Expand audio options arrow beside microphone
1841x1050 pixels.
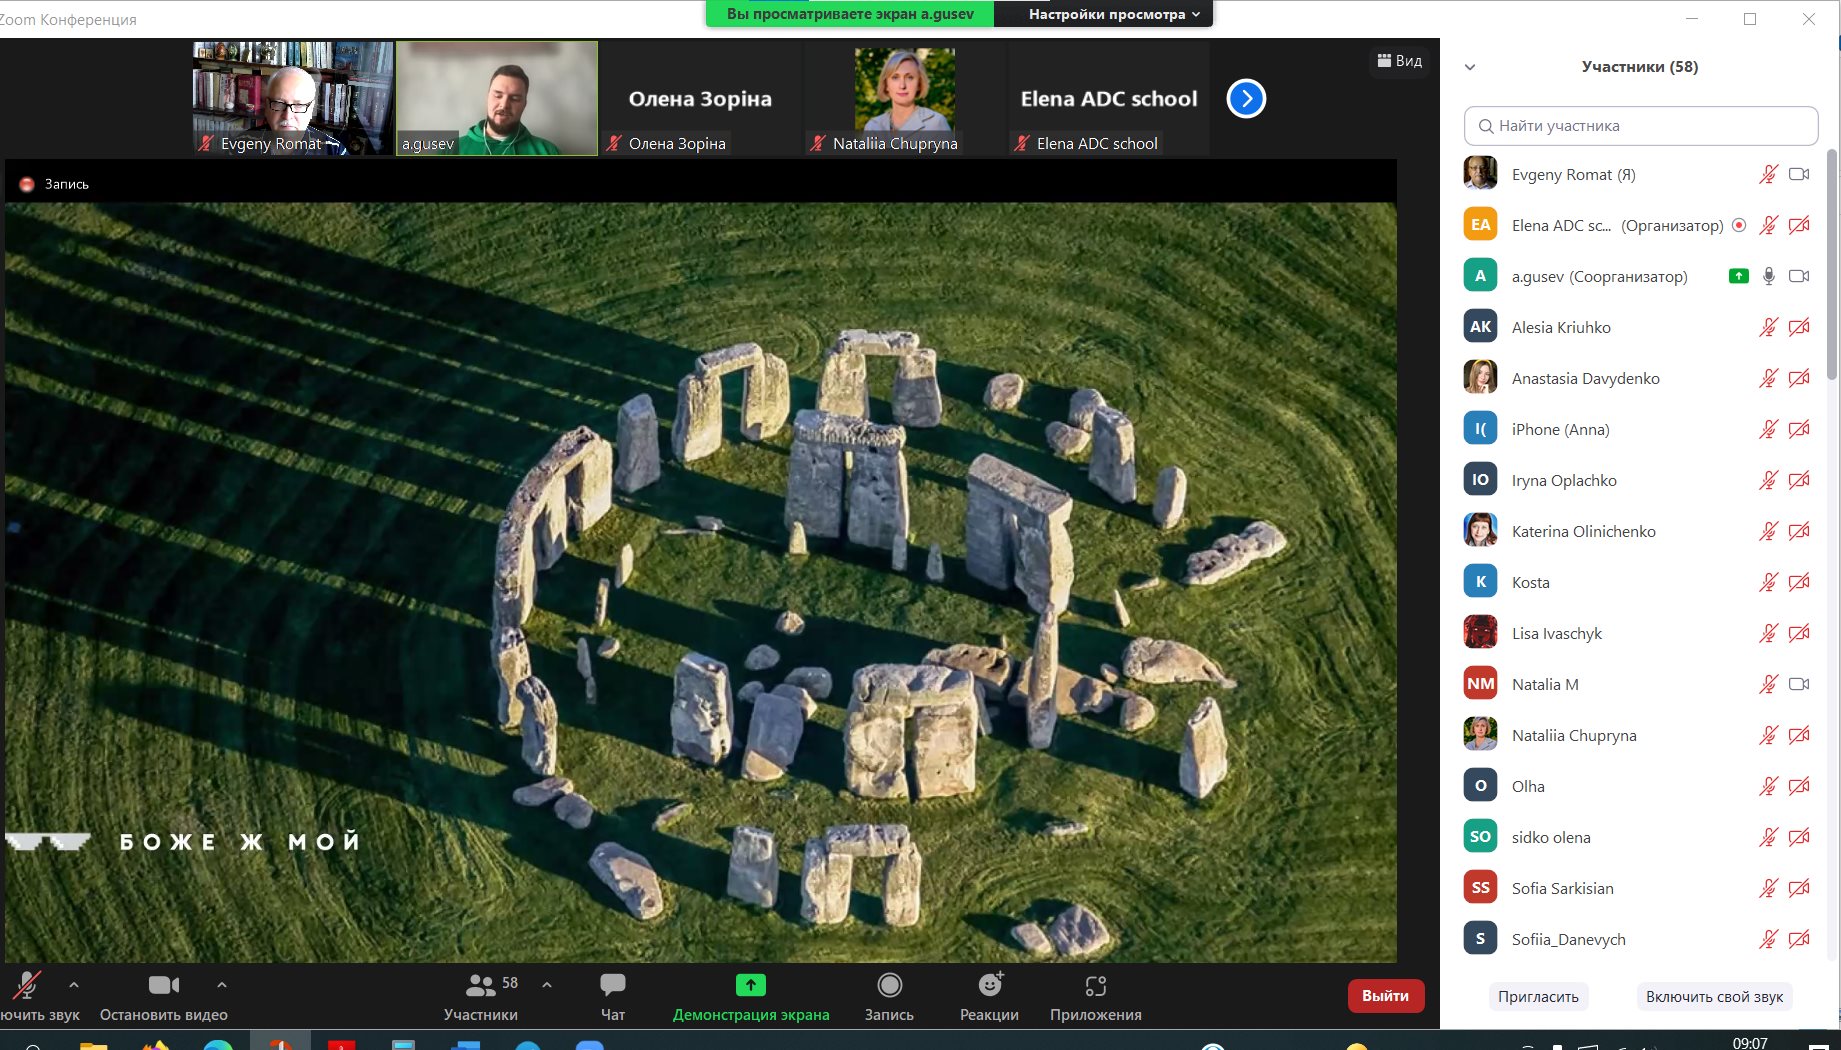point(74,985)
